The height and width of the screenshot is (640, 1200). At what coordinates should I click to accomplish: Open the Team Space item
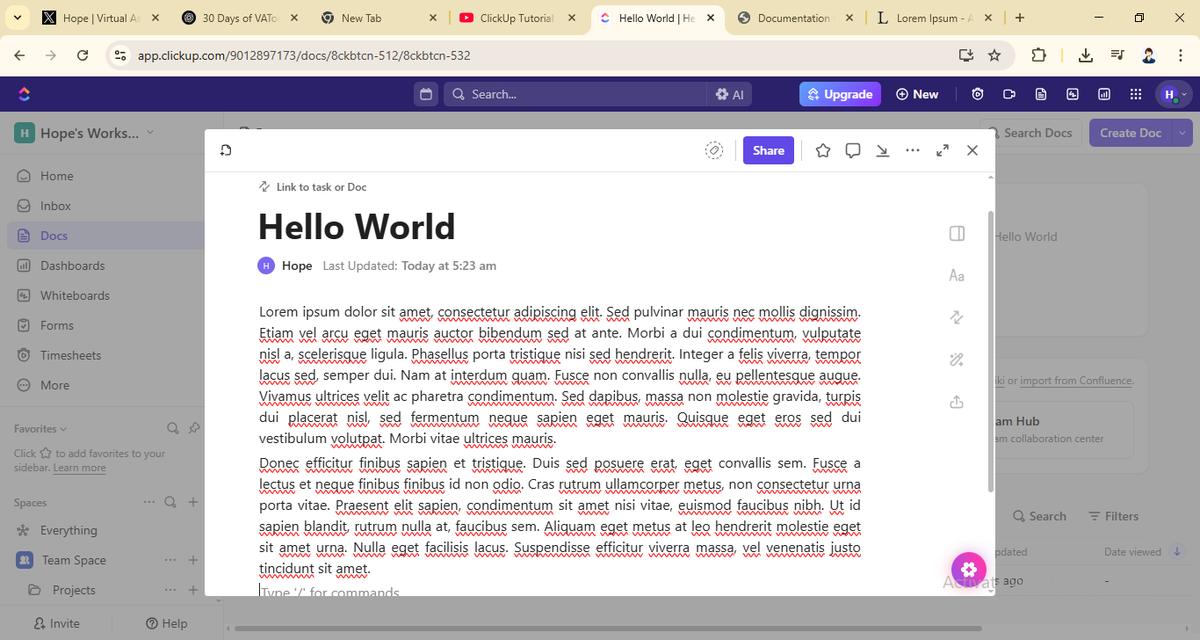[x=74, y=560]
